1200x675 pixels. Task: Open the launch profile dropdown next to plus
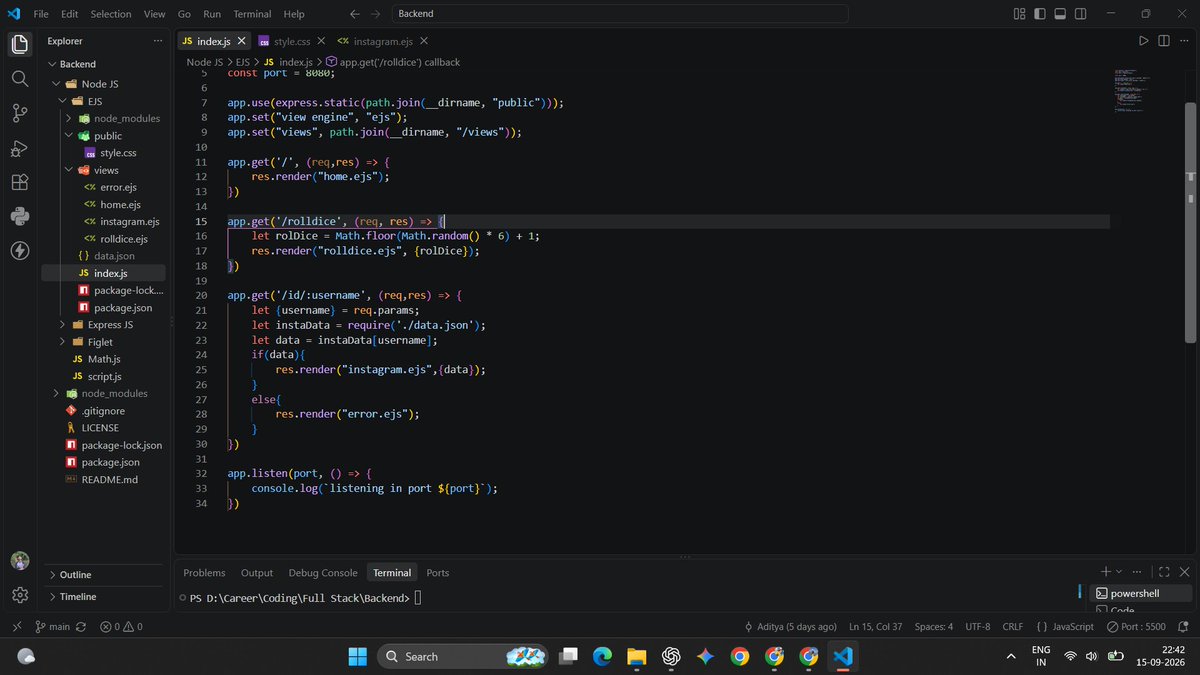[1119, 572]
